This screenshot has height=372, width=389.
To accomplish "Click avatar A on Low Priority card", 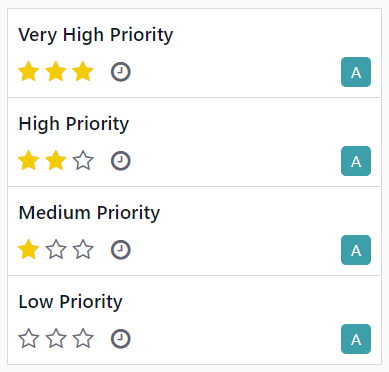I will point(356,339).
